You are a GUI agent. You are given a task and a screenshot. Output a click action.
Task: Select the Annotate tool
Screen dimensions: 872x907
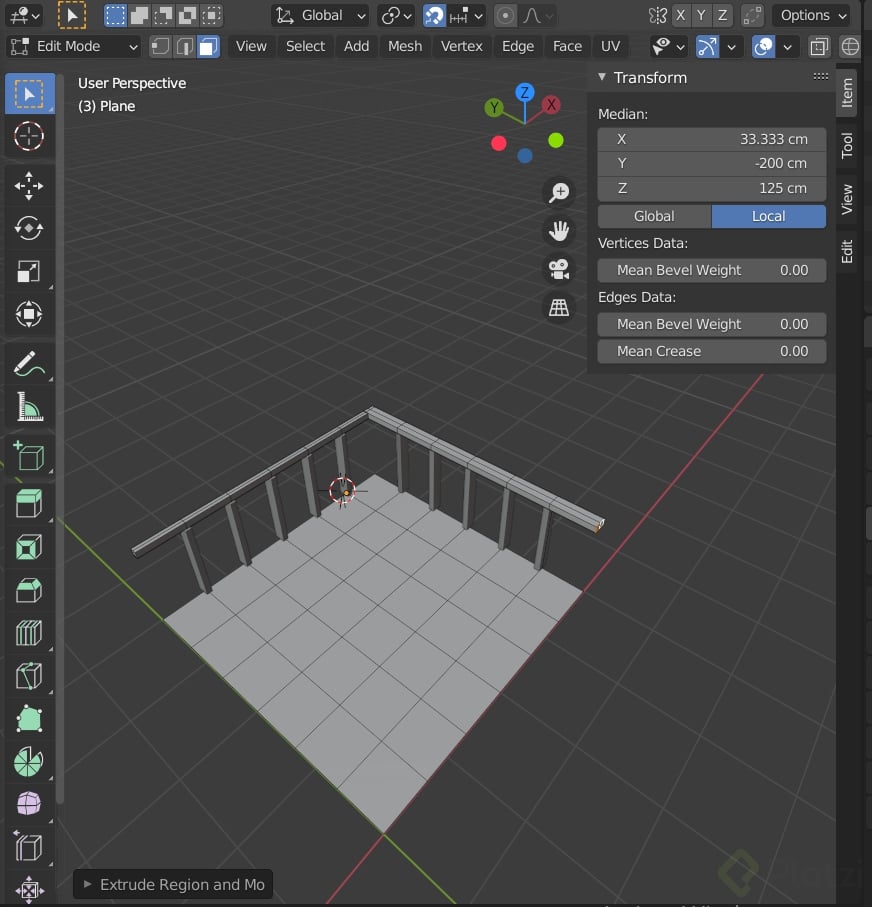(28, 364)
